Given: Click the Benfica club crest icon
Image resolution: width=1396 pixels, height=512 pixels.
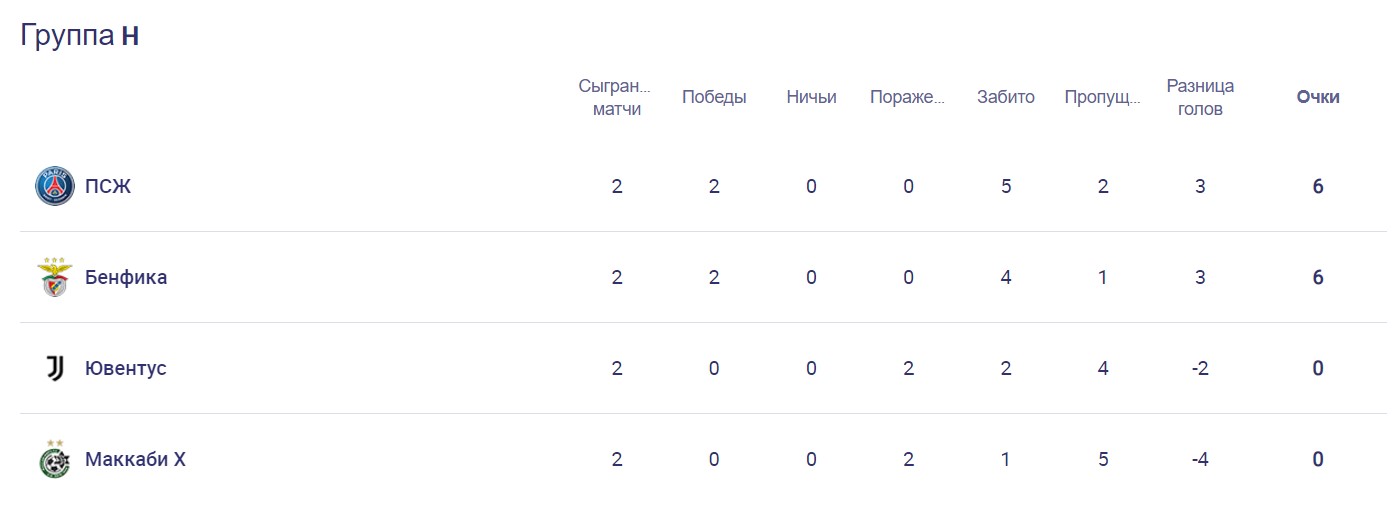Looking at the screenshot, I should coord(55,278).
